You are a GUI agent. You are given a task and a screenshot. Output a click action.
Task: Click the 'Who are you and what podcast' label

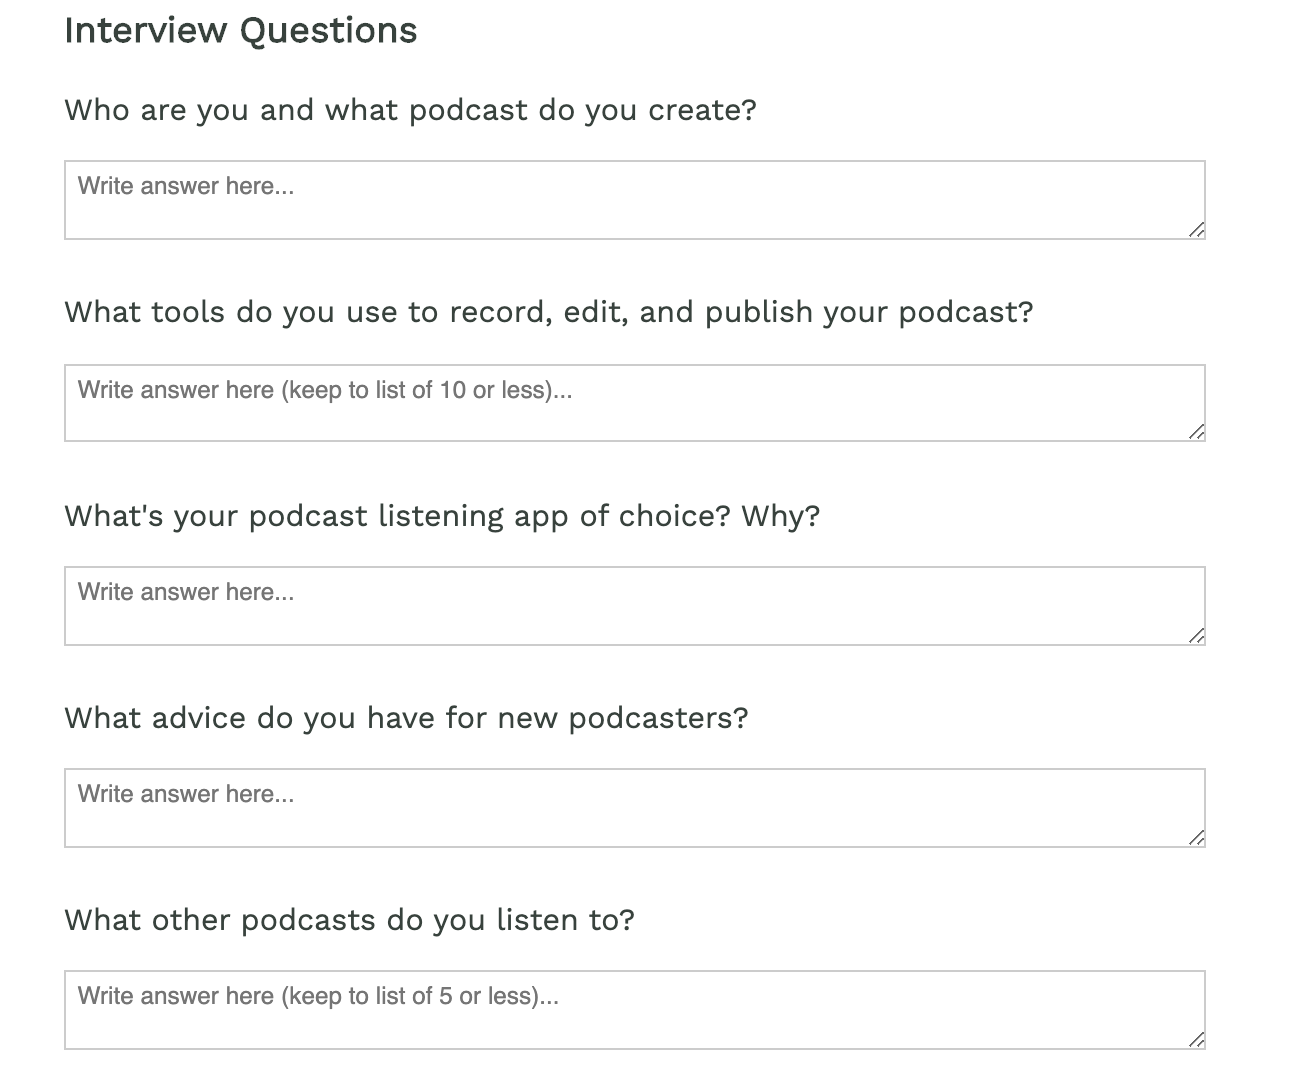tap(410, 110)
